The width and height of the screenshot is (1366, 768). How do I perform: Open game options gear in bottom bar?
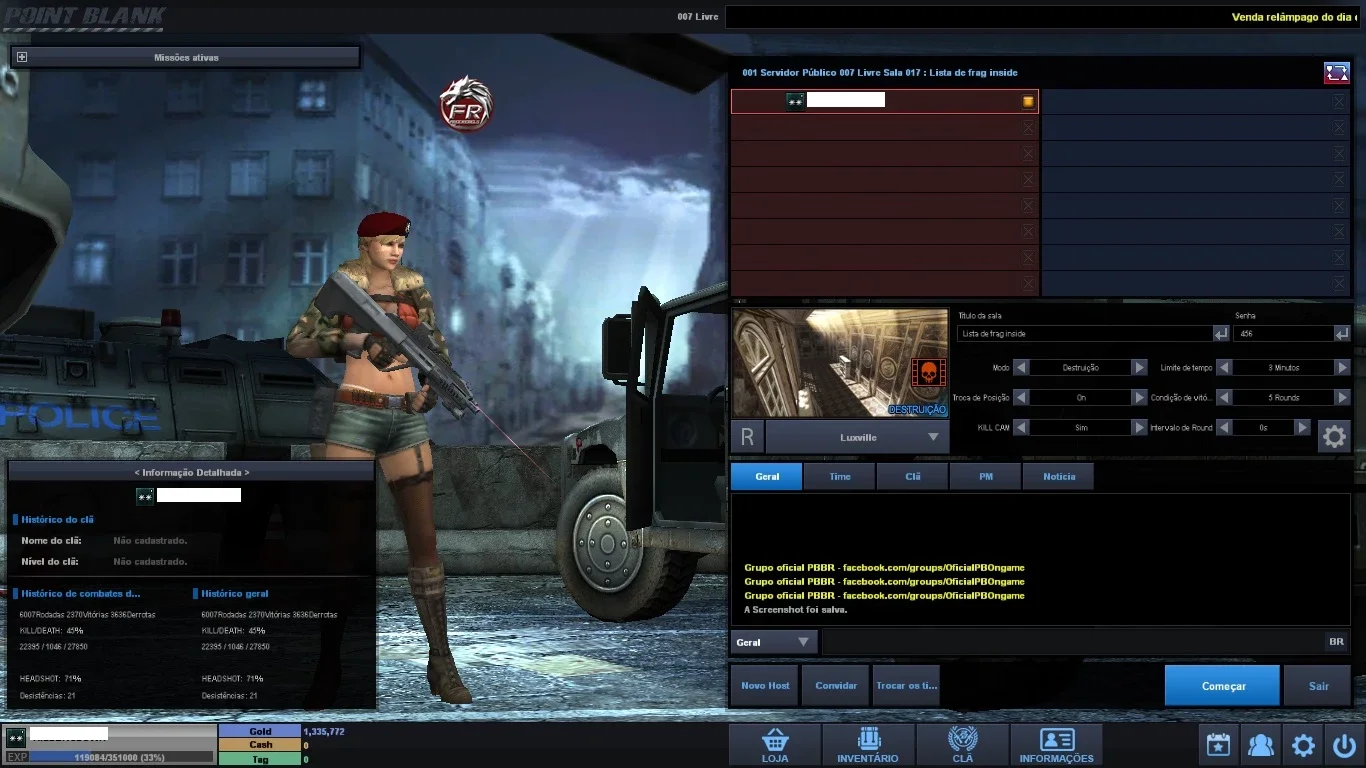(x=1303, y=745)
